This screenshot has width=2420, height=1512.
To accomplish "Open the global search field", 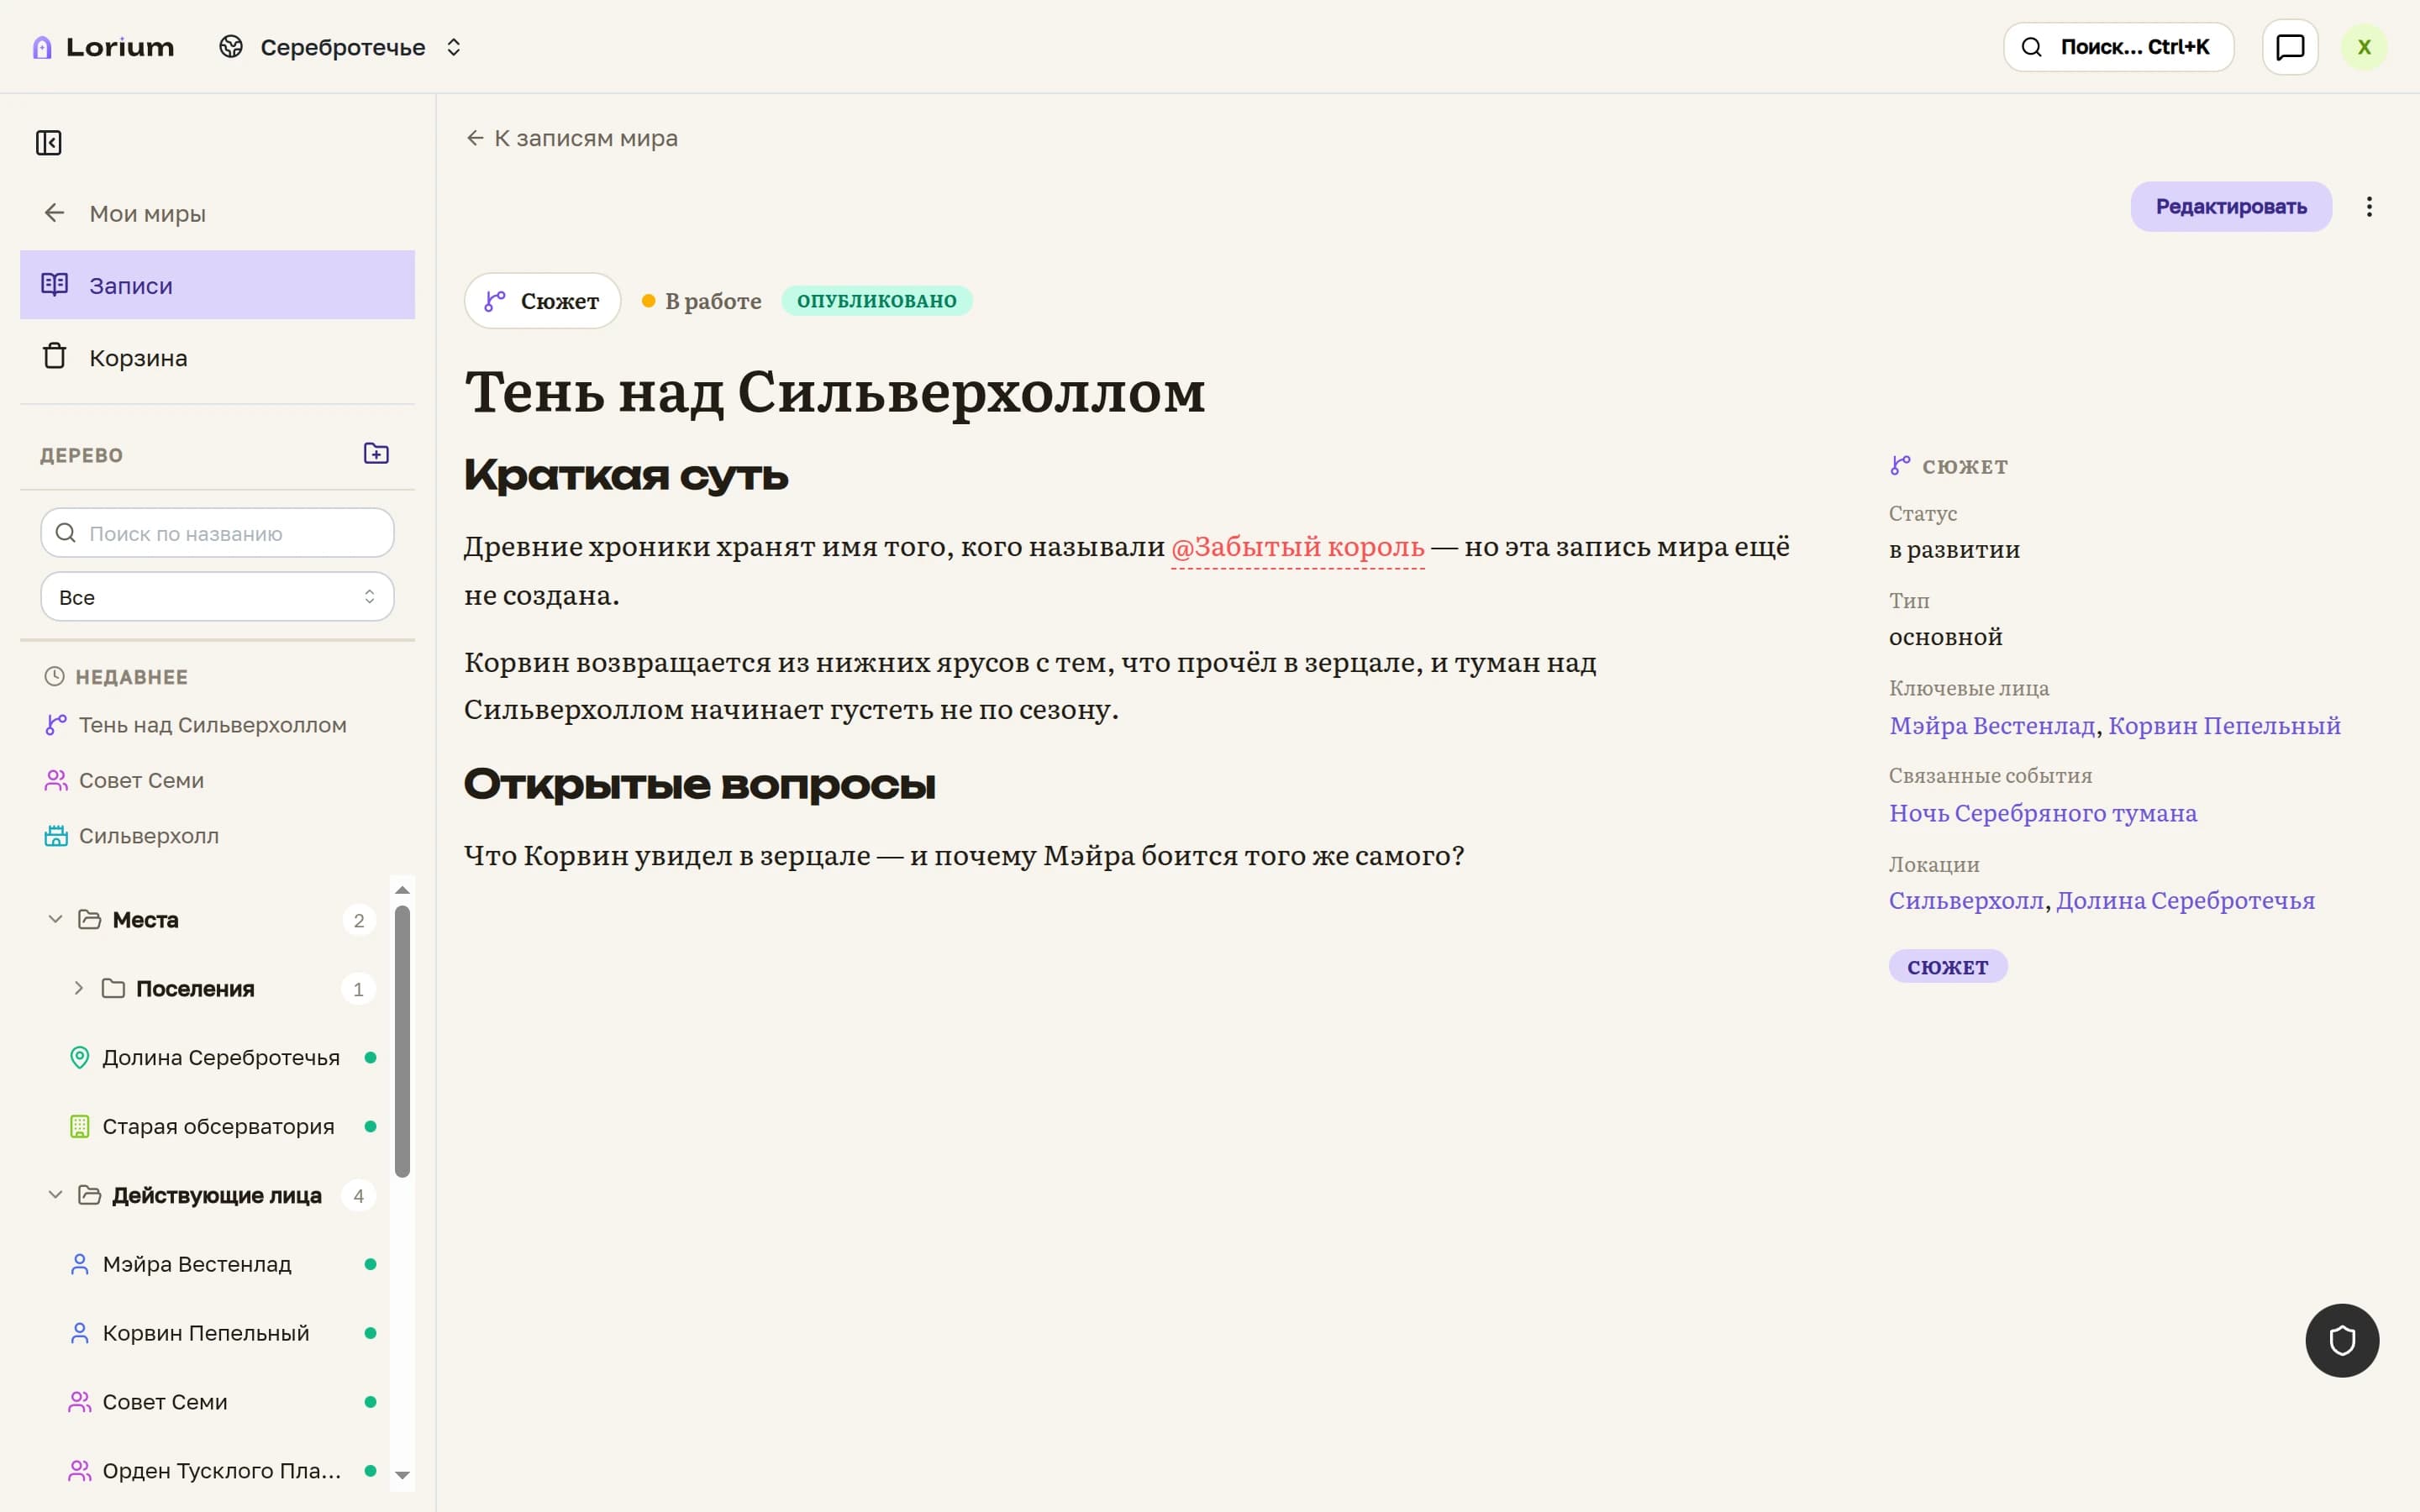I will 2118,47.
